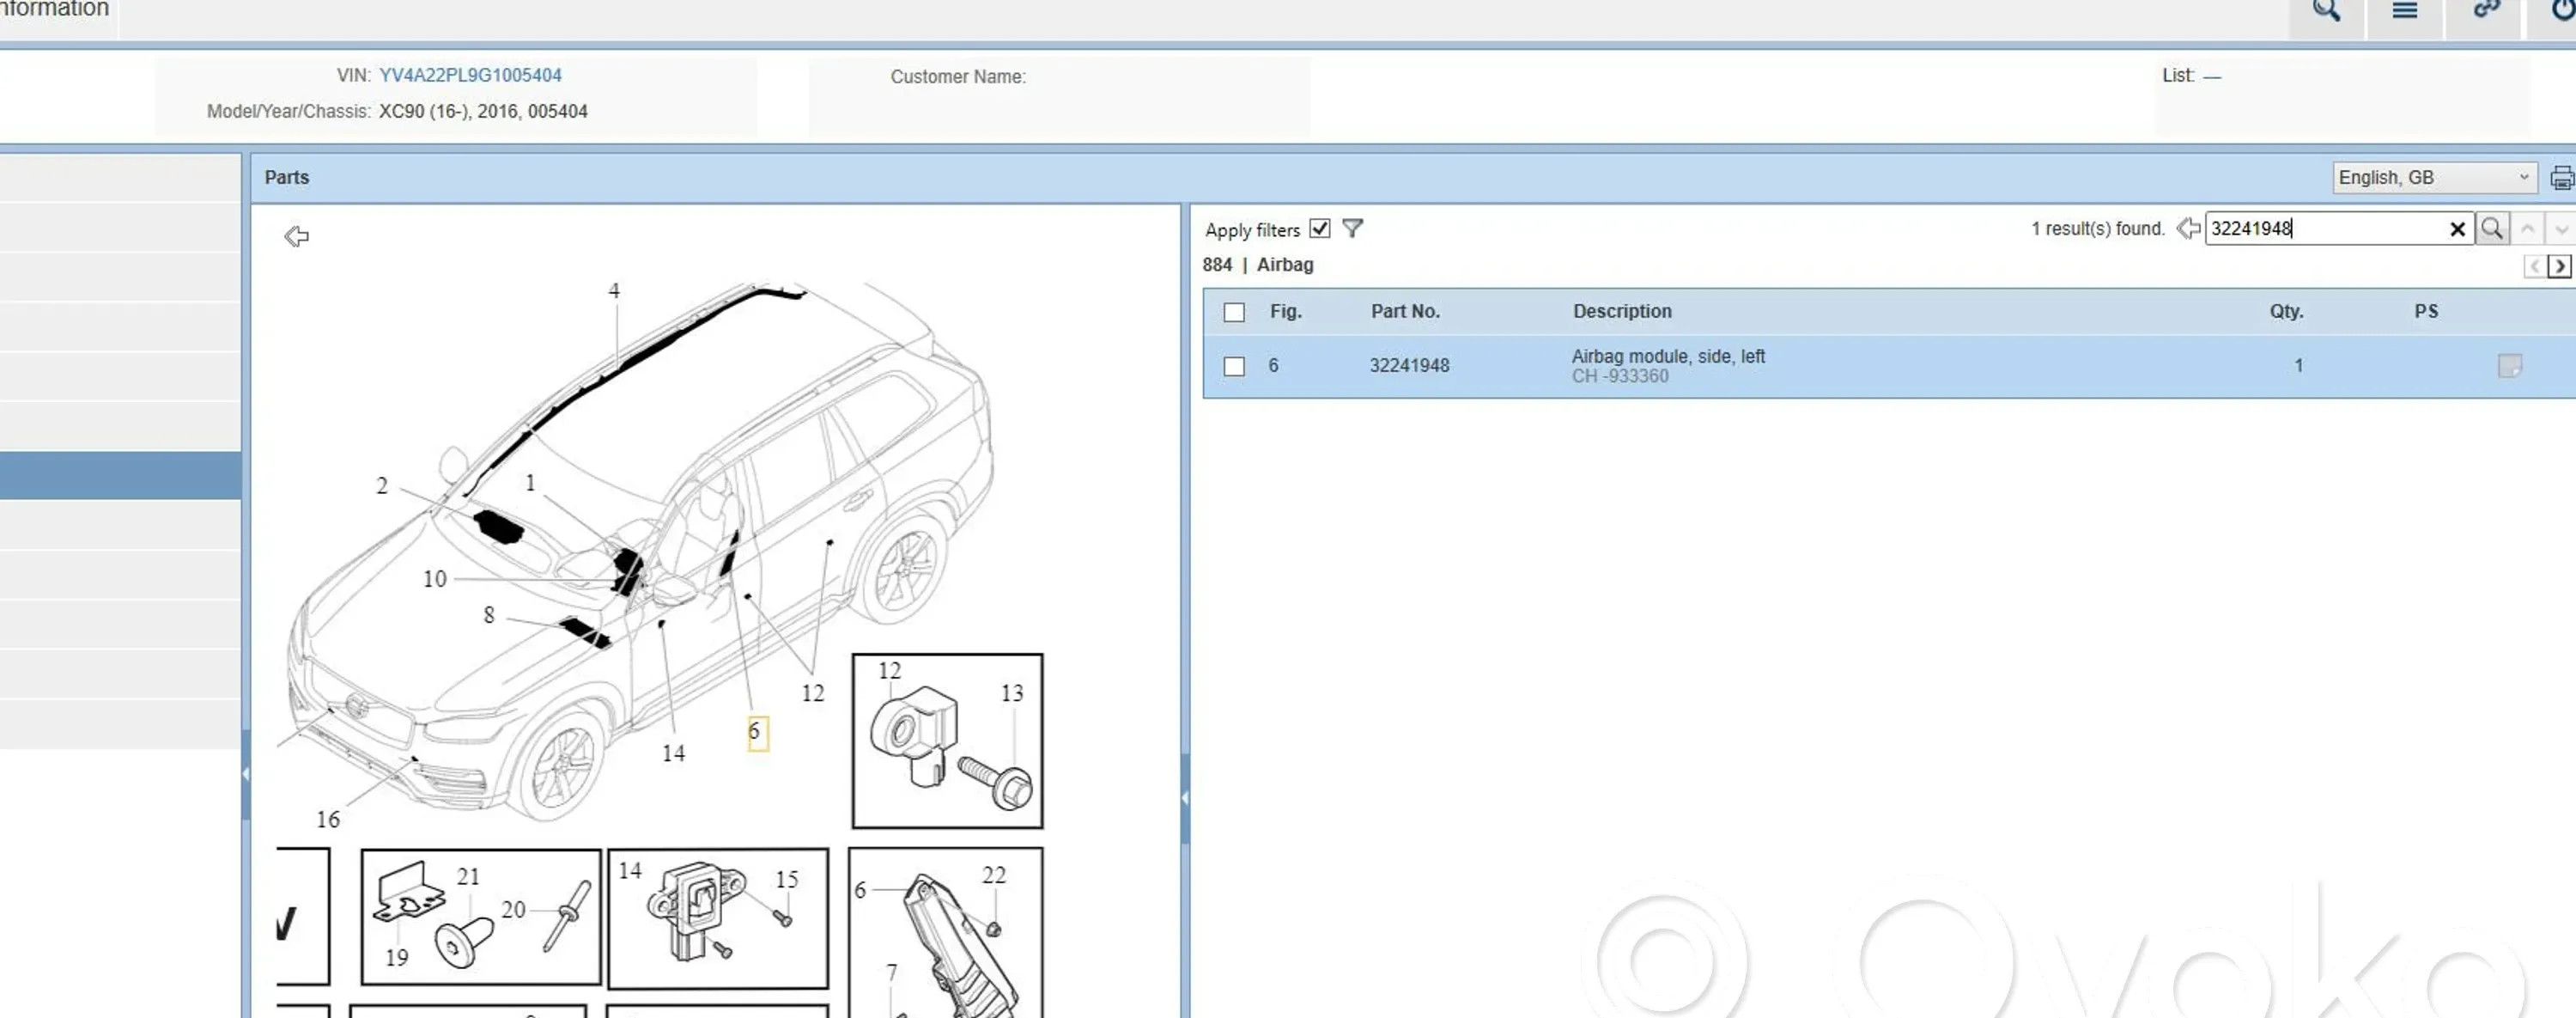The width and height of the screenshot is (2576, 1018).
Task: Collapse the left sidebar with arrow handle
Action: point(245,773)
